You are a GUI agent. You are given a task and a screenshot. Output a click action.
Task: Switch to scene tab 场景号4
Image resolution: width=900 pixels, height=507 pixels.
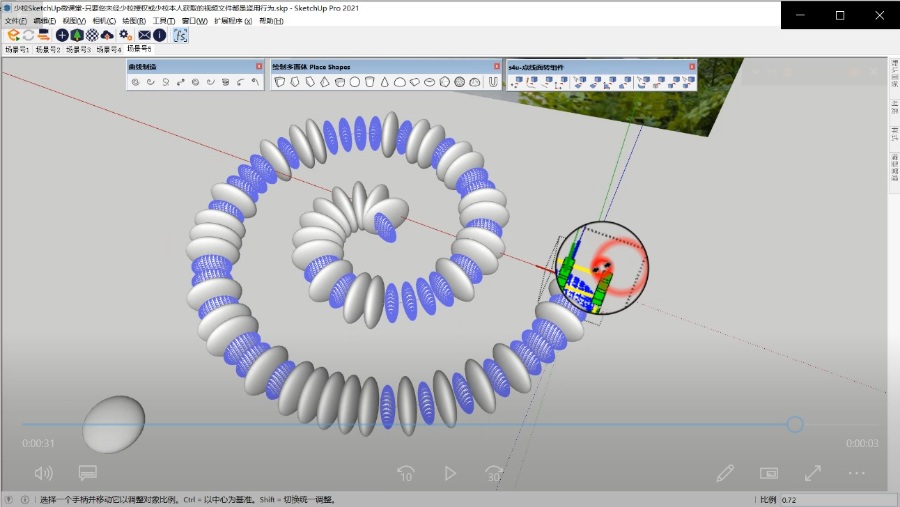click(108, 49)
